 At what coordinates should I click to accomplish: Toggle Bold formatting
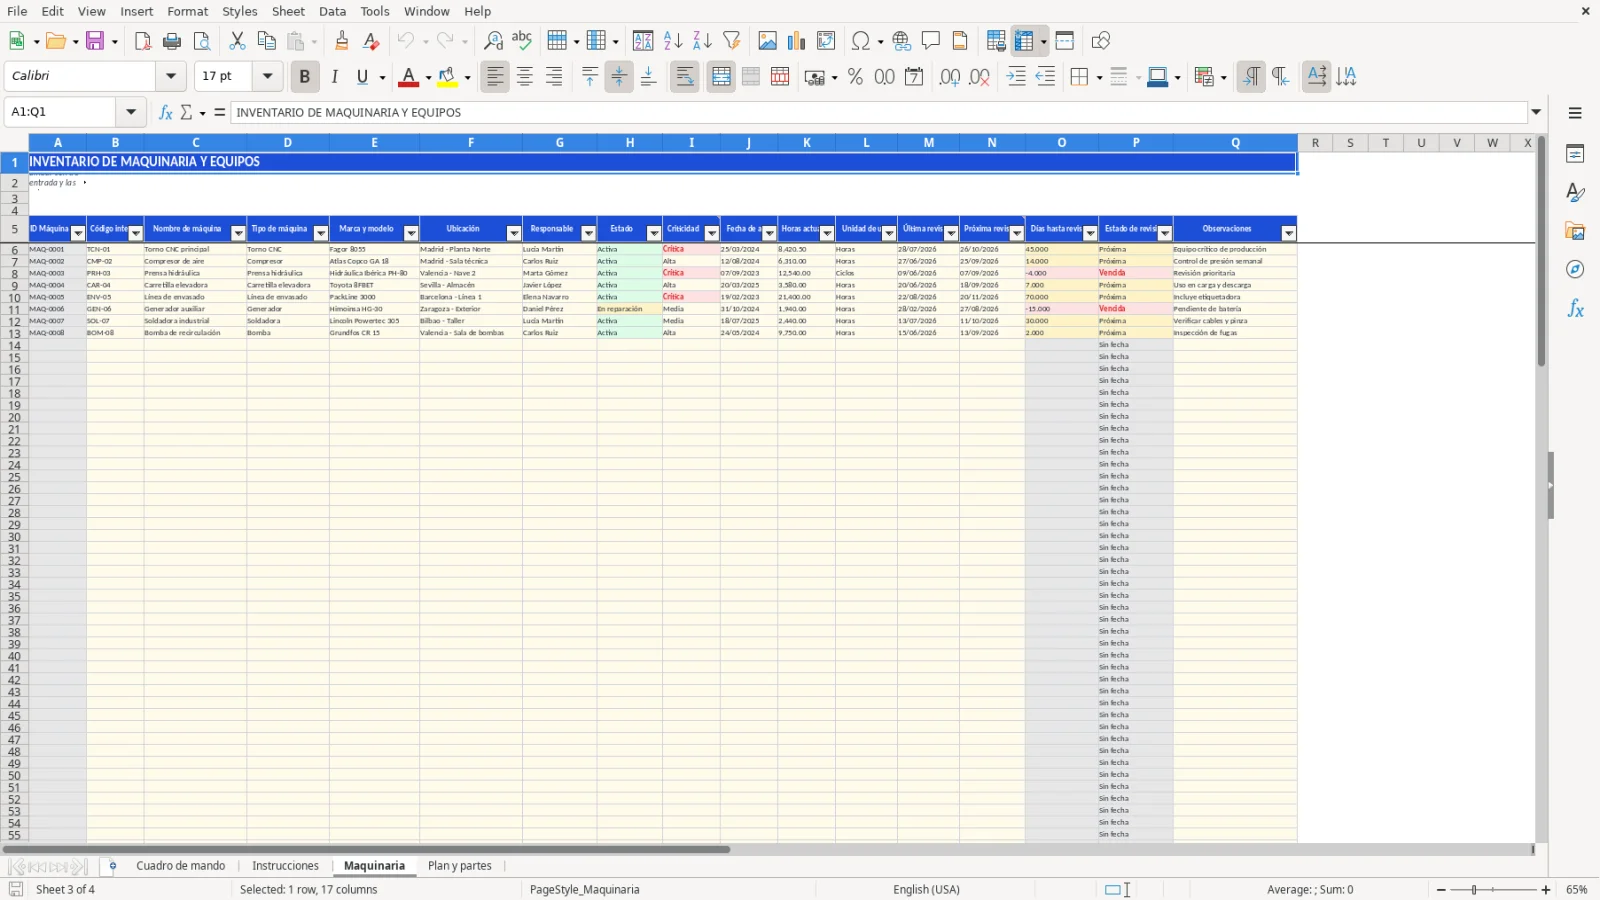[x=304, y=77]
